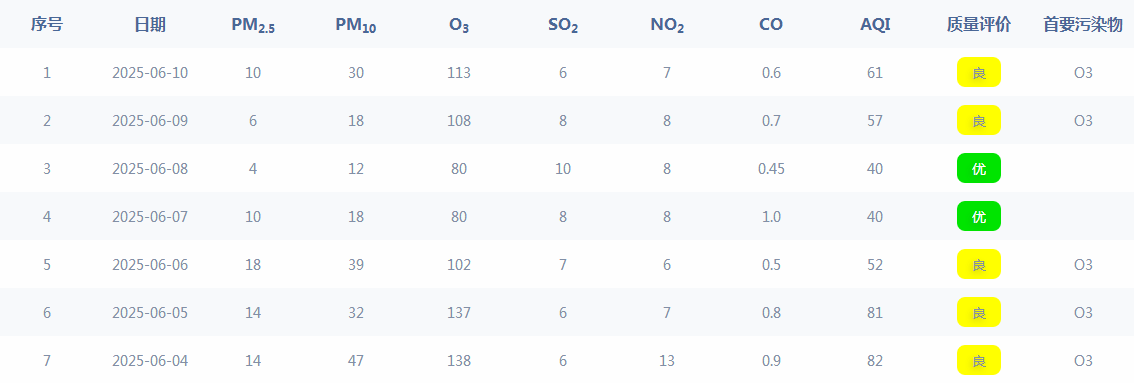Click the green 优 badge for 2025-06-08

(x=979, y=168)
